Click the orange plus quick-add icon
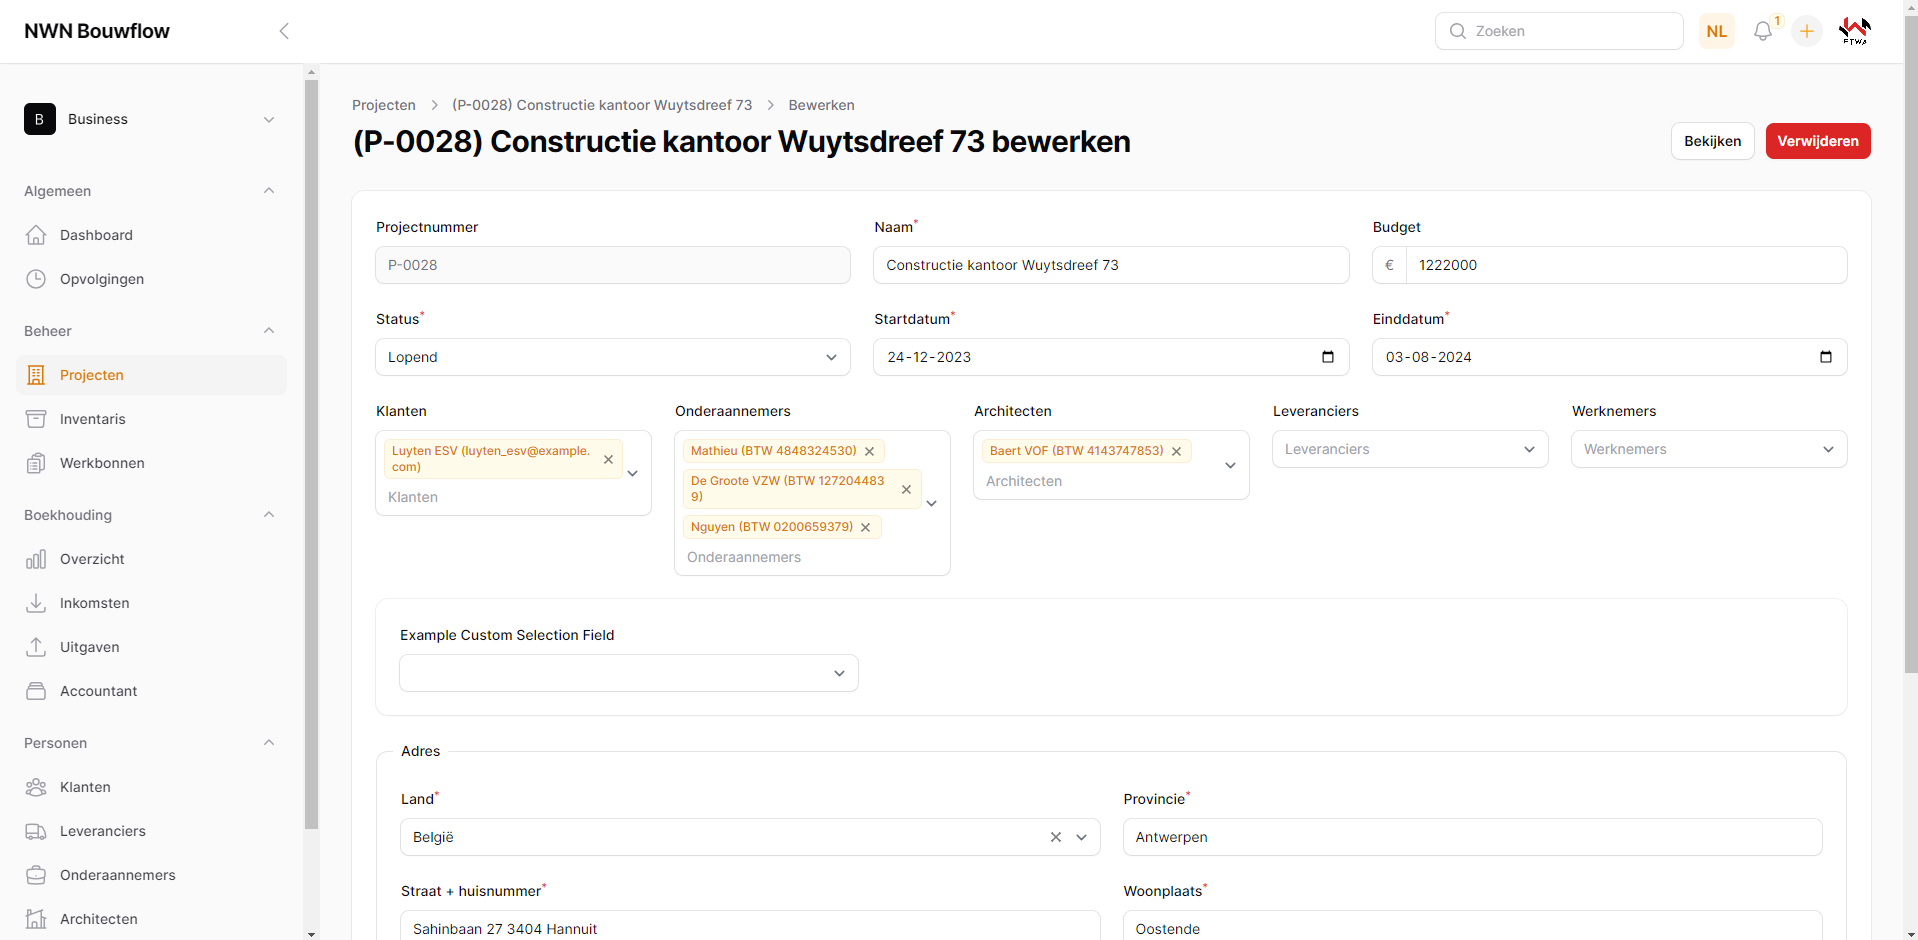This screenshot has width=1918, height=940. click(x=1806, y=32)
